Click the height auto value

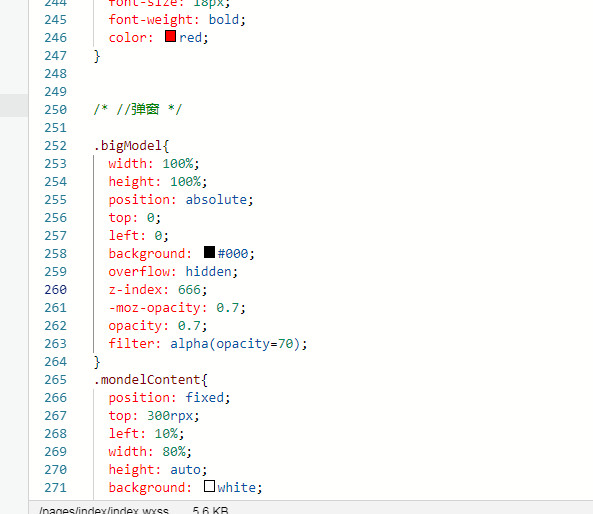point(185,470)
